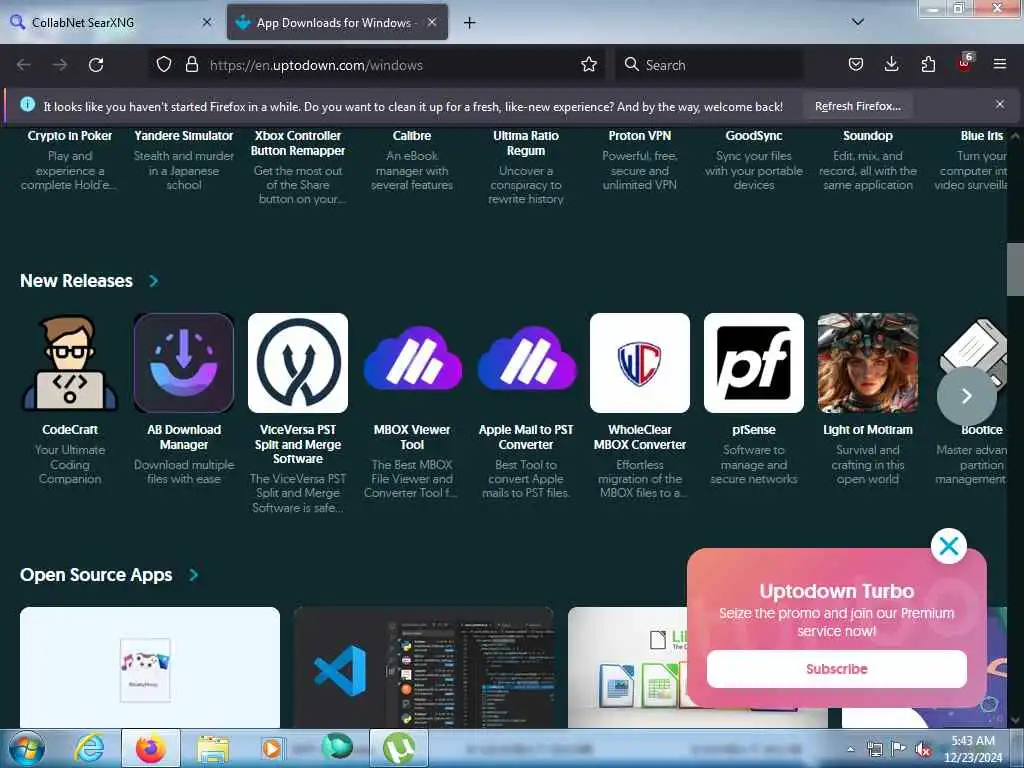Image resolution: width=1024 pixels, height=768 pixels.
Task: Open the Firefox Downloads panel
Action: 891,65
